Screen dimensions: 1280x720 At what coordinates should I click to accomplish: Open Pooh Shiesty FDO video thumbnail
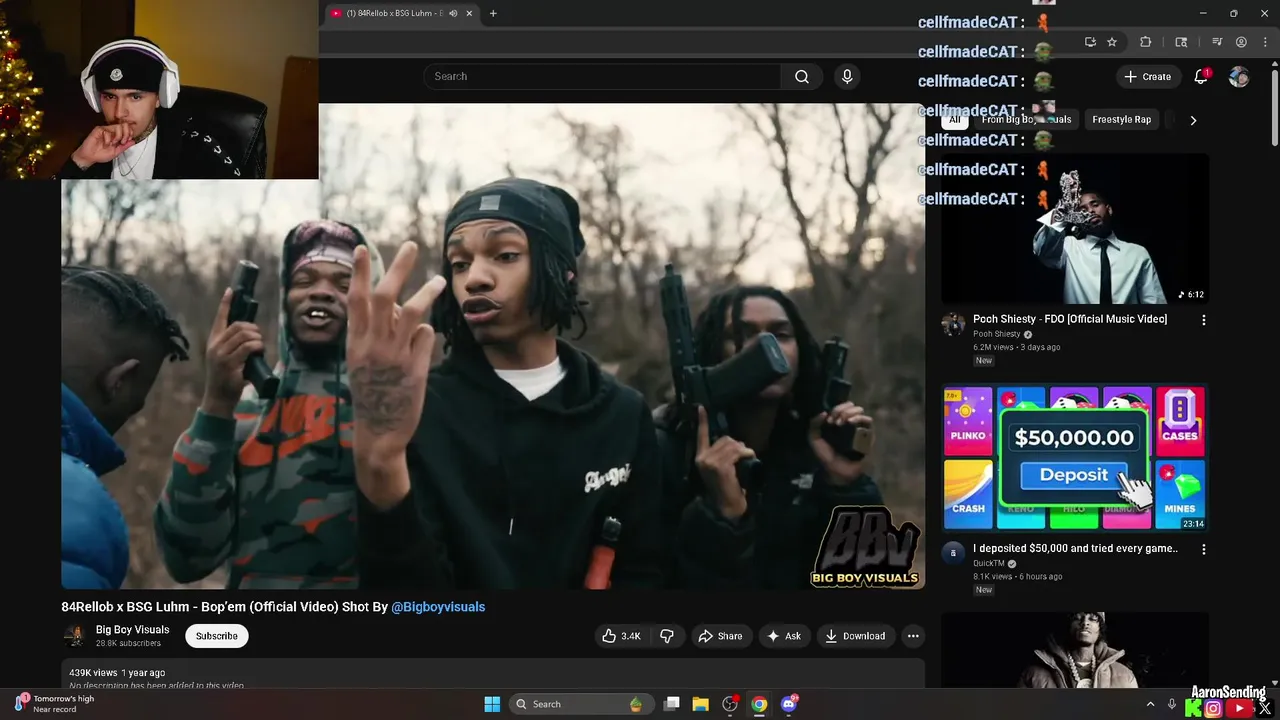point(1074,228)
